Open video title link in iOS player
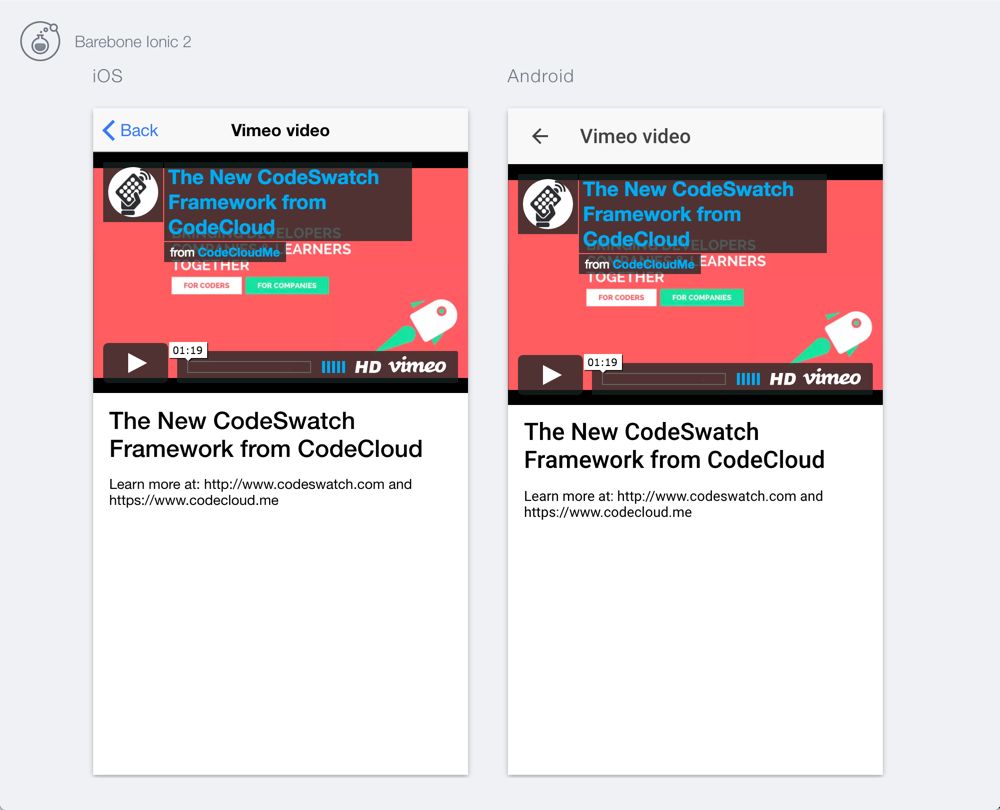This screenshot has height=810, width=1000. click(x=273, y=202)
